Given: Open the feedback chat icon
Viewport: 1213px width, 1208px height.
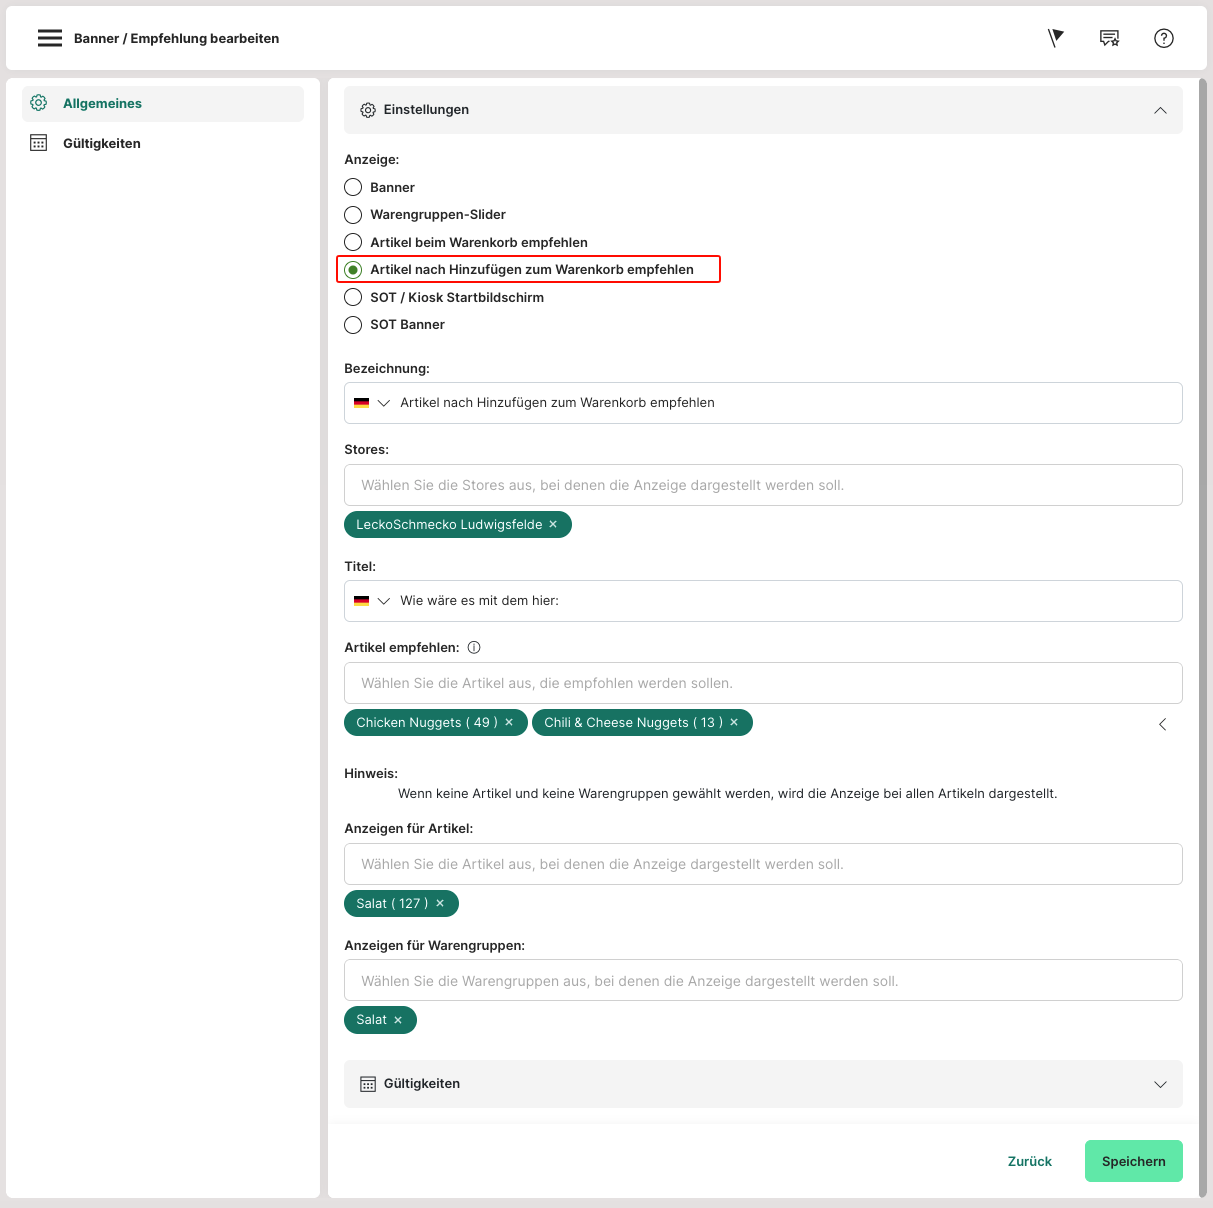Looking at the screenshot, I should pos(1109,38).
